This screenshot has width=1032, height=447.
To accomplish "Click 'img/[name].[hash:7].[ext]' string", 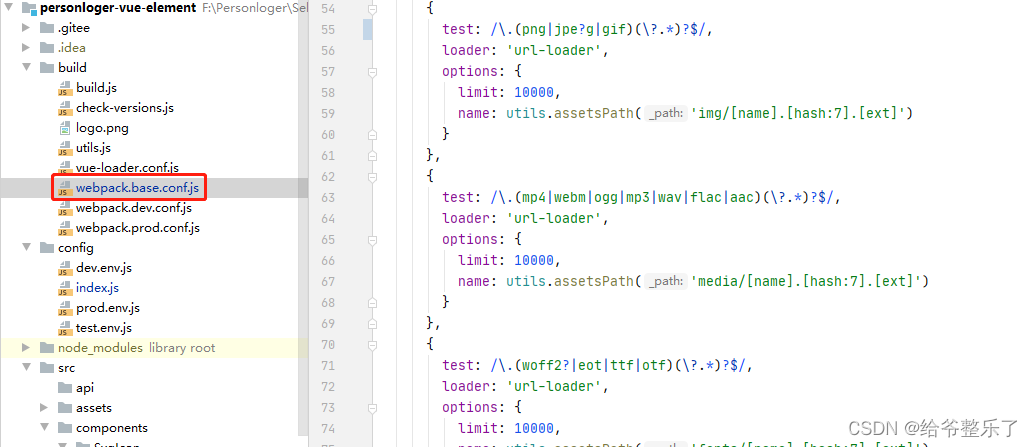I will pyautogui.click(x=797, y=113).
